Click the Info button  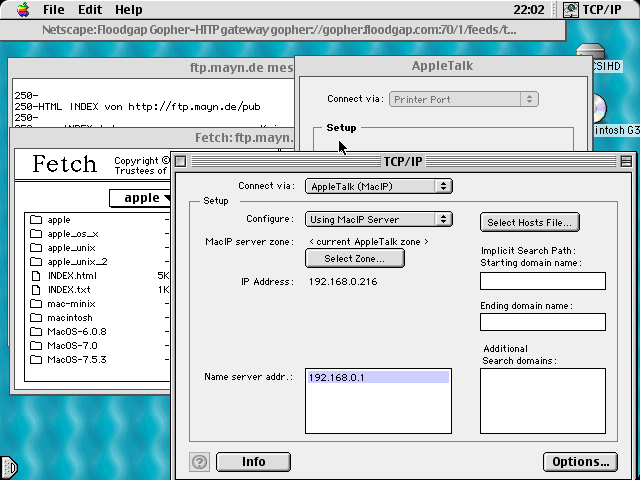tap(253, 462)
